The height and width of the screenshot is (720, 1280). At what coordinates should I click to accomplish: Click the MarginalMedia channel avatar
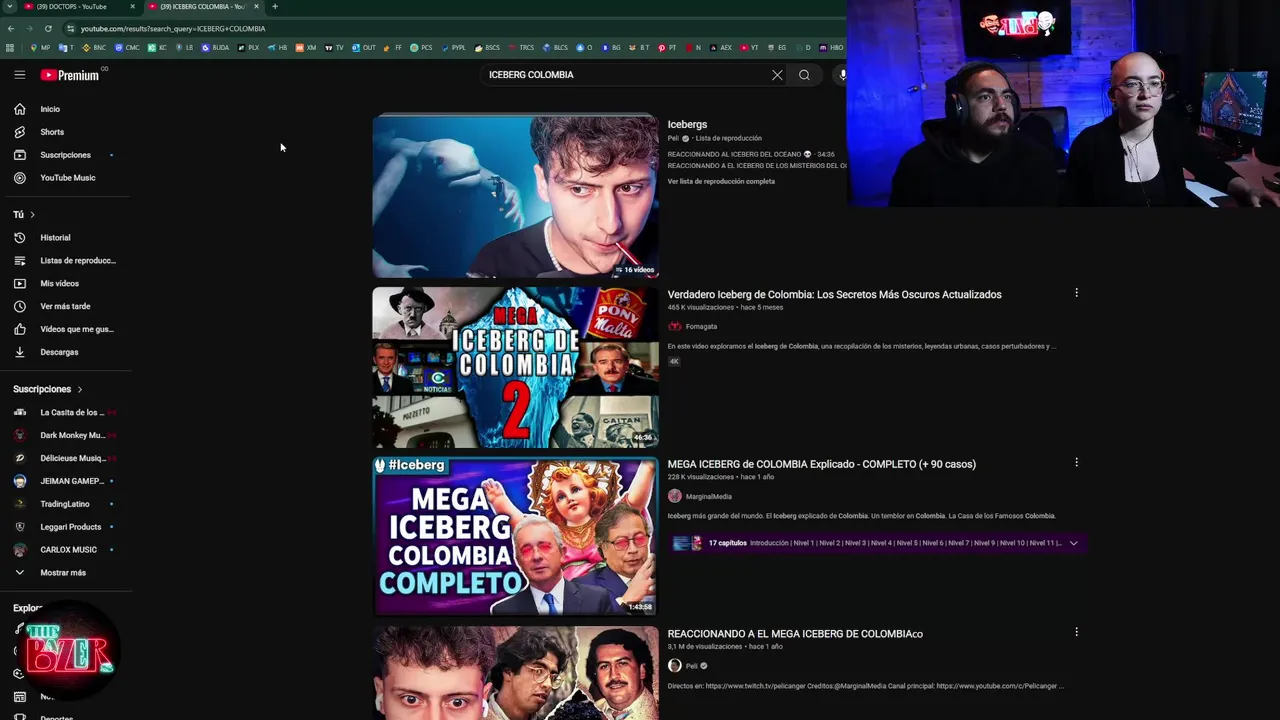pyautogui.click(x=675, y=496)
